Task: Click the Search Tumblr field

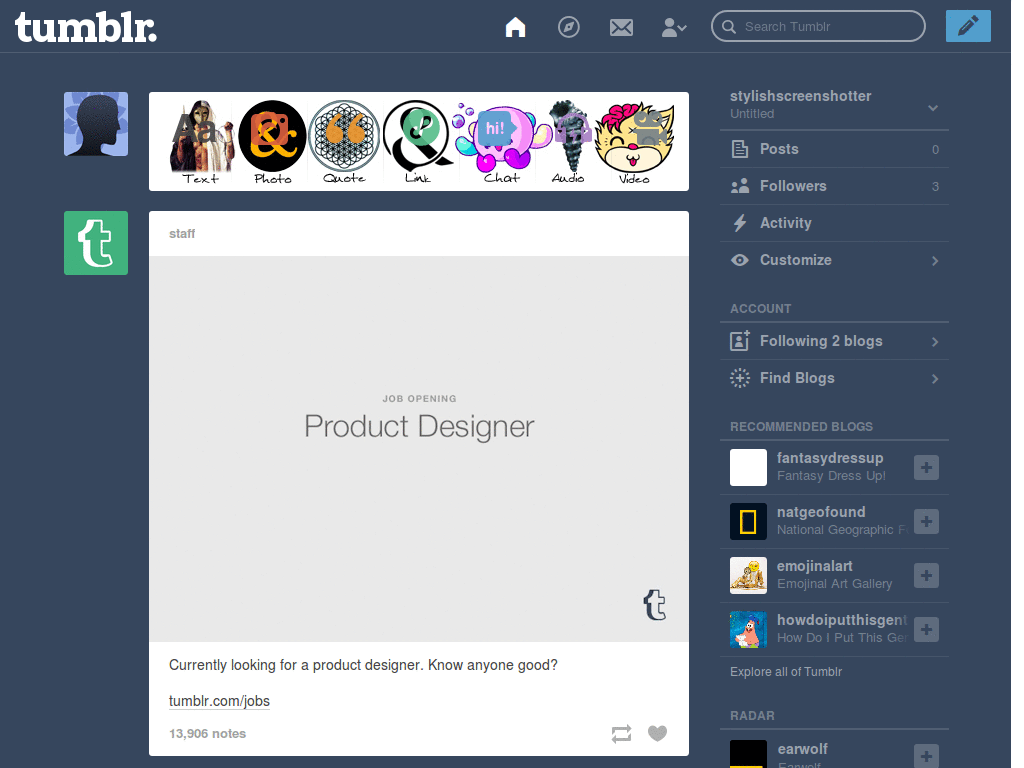Action: tap(818, 26)
